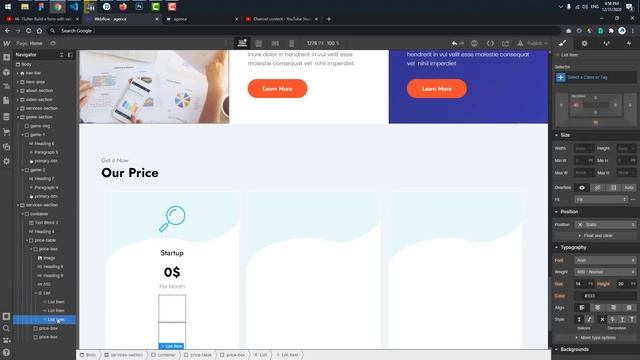The image size is (640, 360).
Task: Open the Symbols cube icon in left sidebar
Action: (x=7, y=72)
